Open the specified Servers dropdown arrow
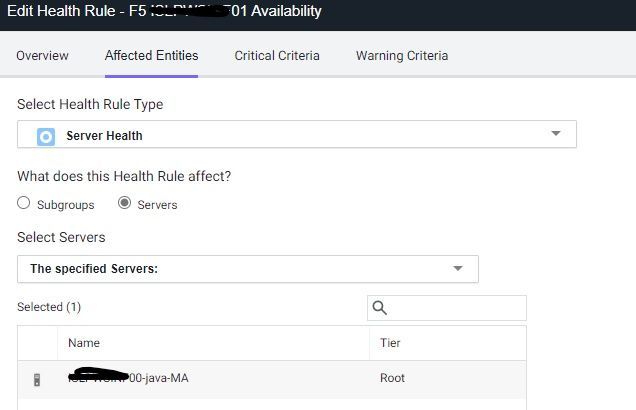Image resolution: width=636 pixels, height=410 pixels. click(458, 269)
